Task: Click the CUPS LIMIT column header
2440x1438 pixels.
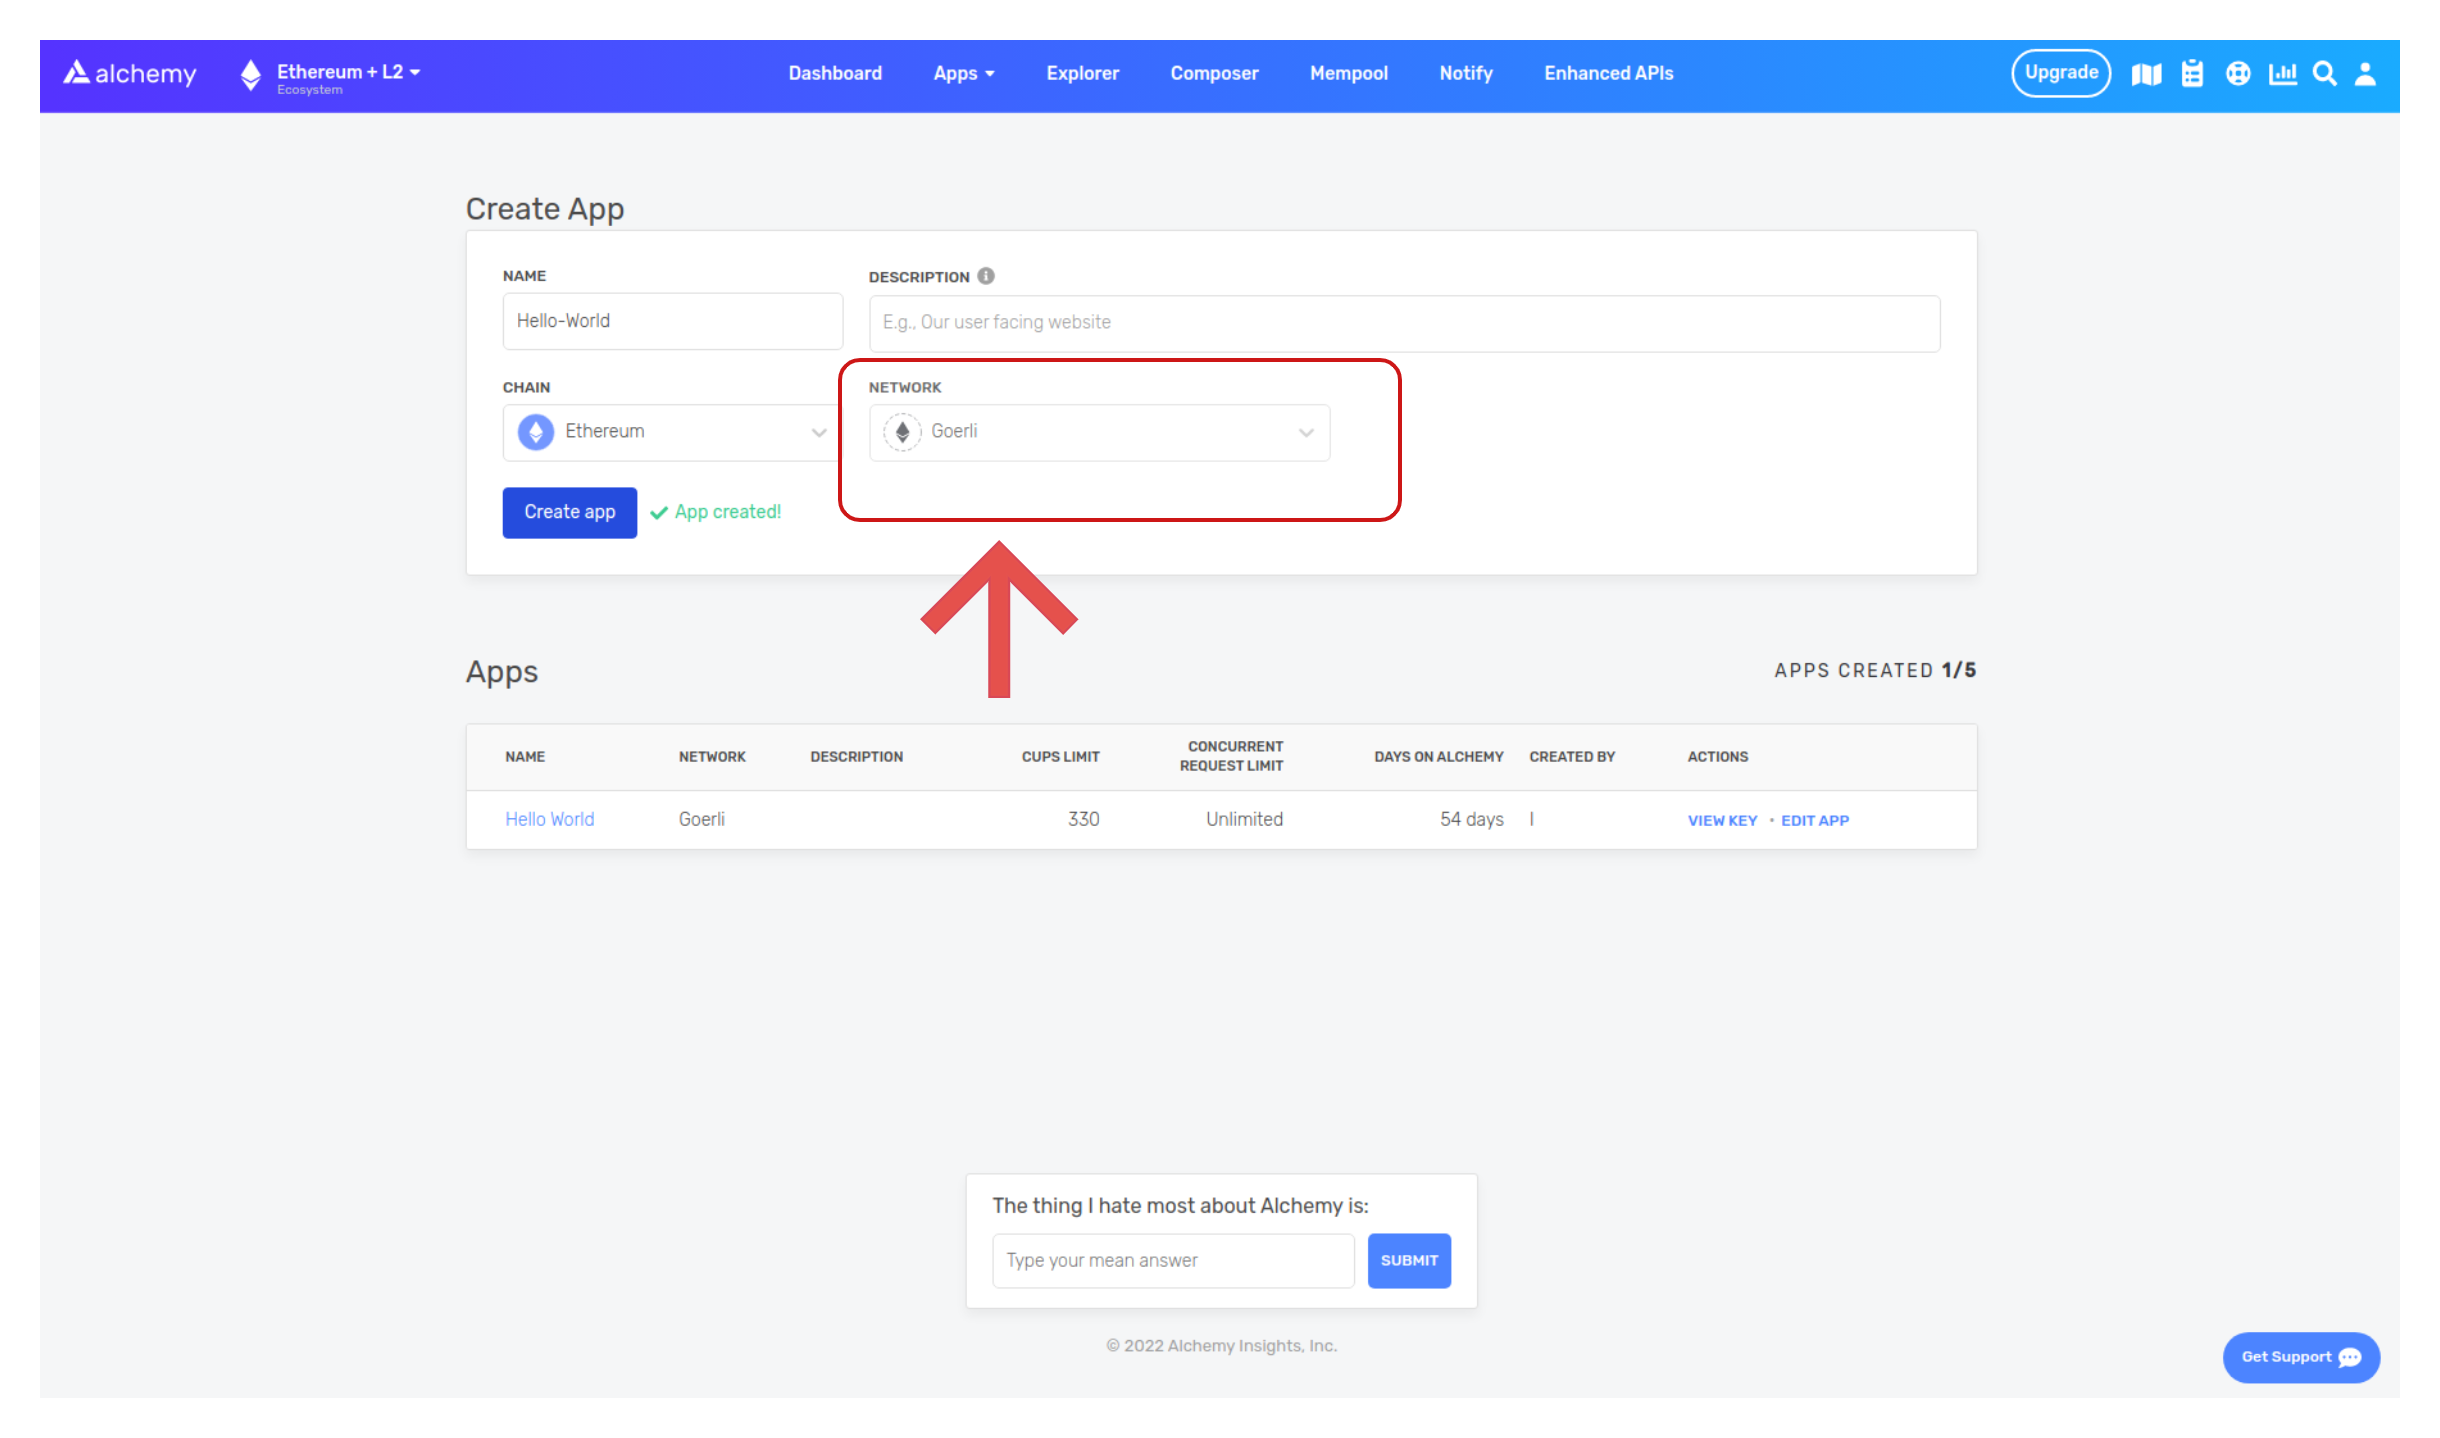Action: tap(1060, 757)
